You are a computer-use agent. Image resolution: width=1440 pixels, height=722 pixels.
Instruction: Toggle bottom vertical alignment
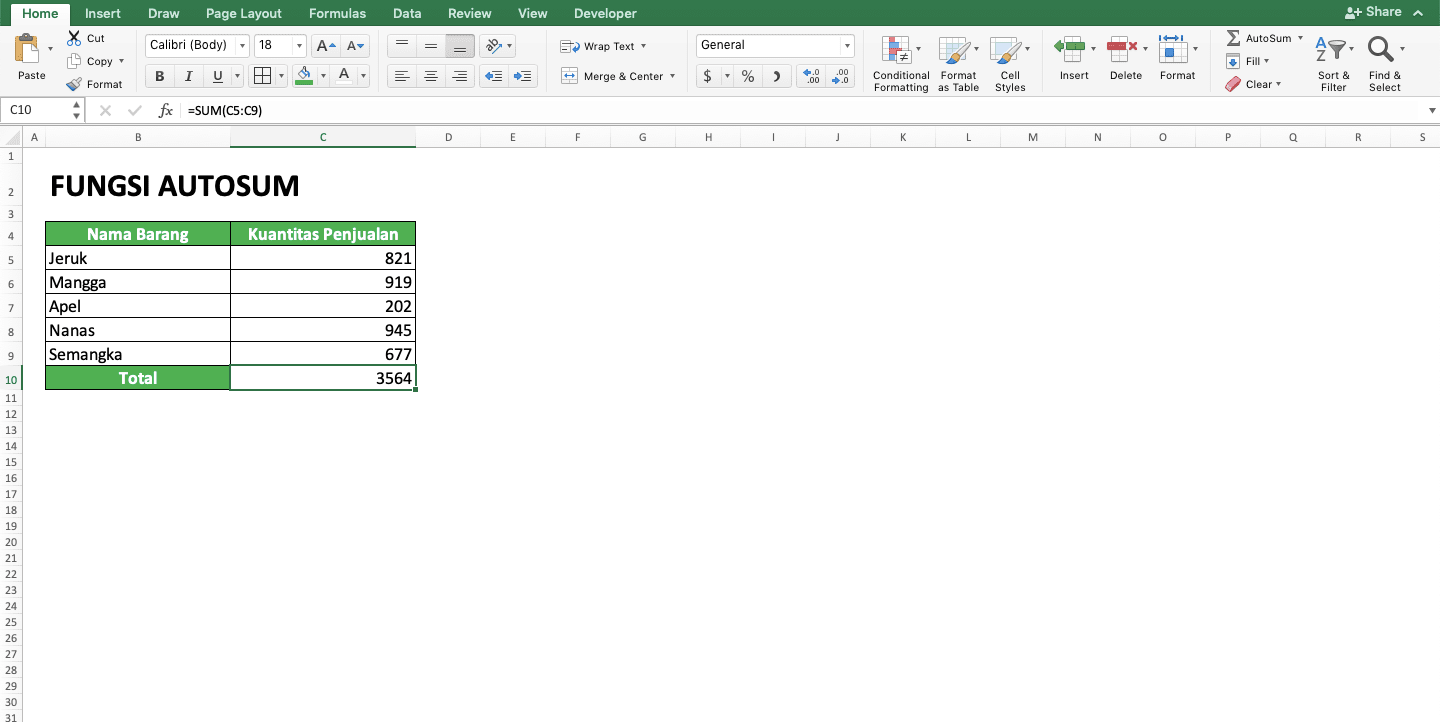(460, 46)
